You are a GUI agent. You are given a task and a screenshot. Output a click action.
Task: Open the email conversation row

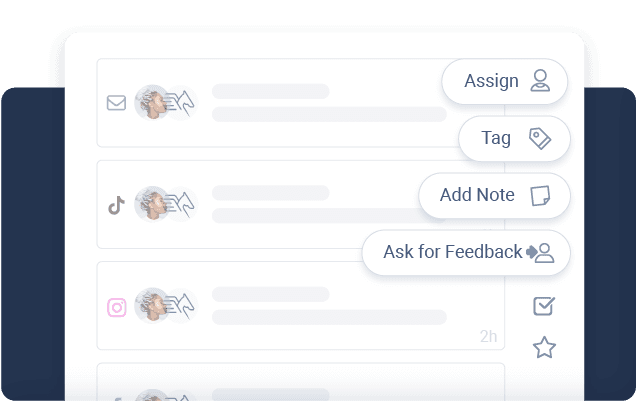click(x=301, y=103)
